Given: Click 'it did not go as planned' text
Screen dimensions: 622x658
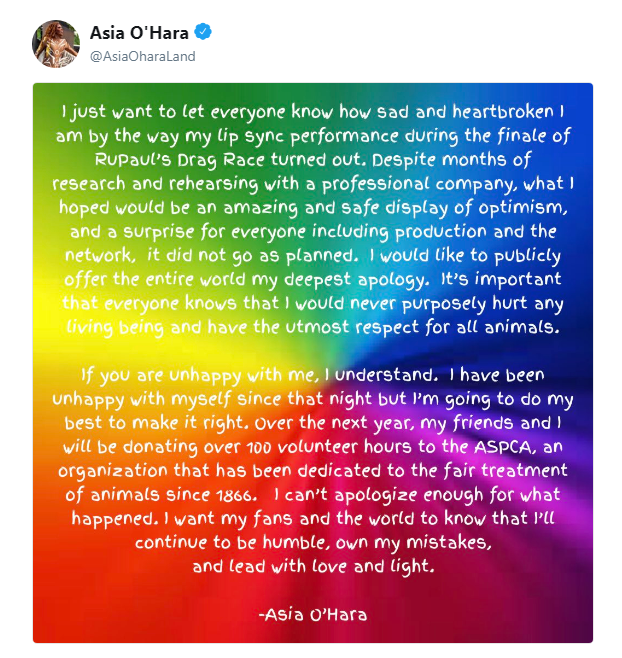Looking at the screenshot, I should [x=251, y=256].
